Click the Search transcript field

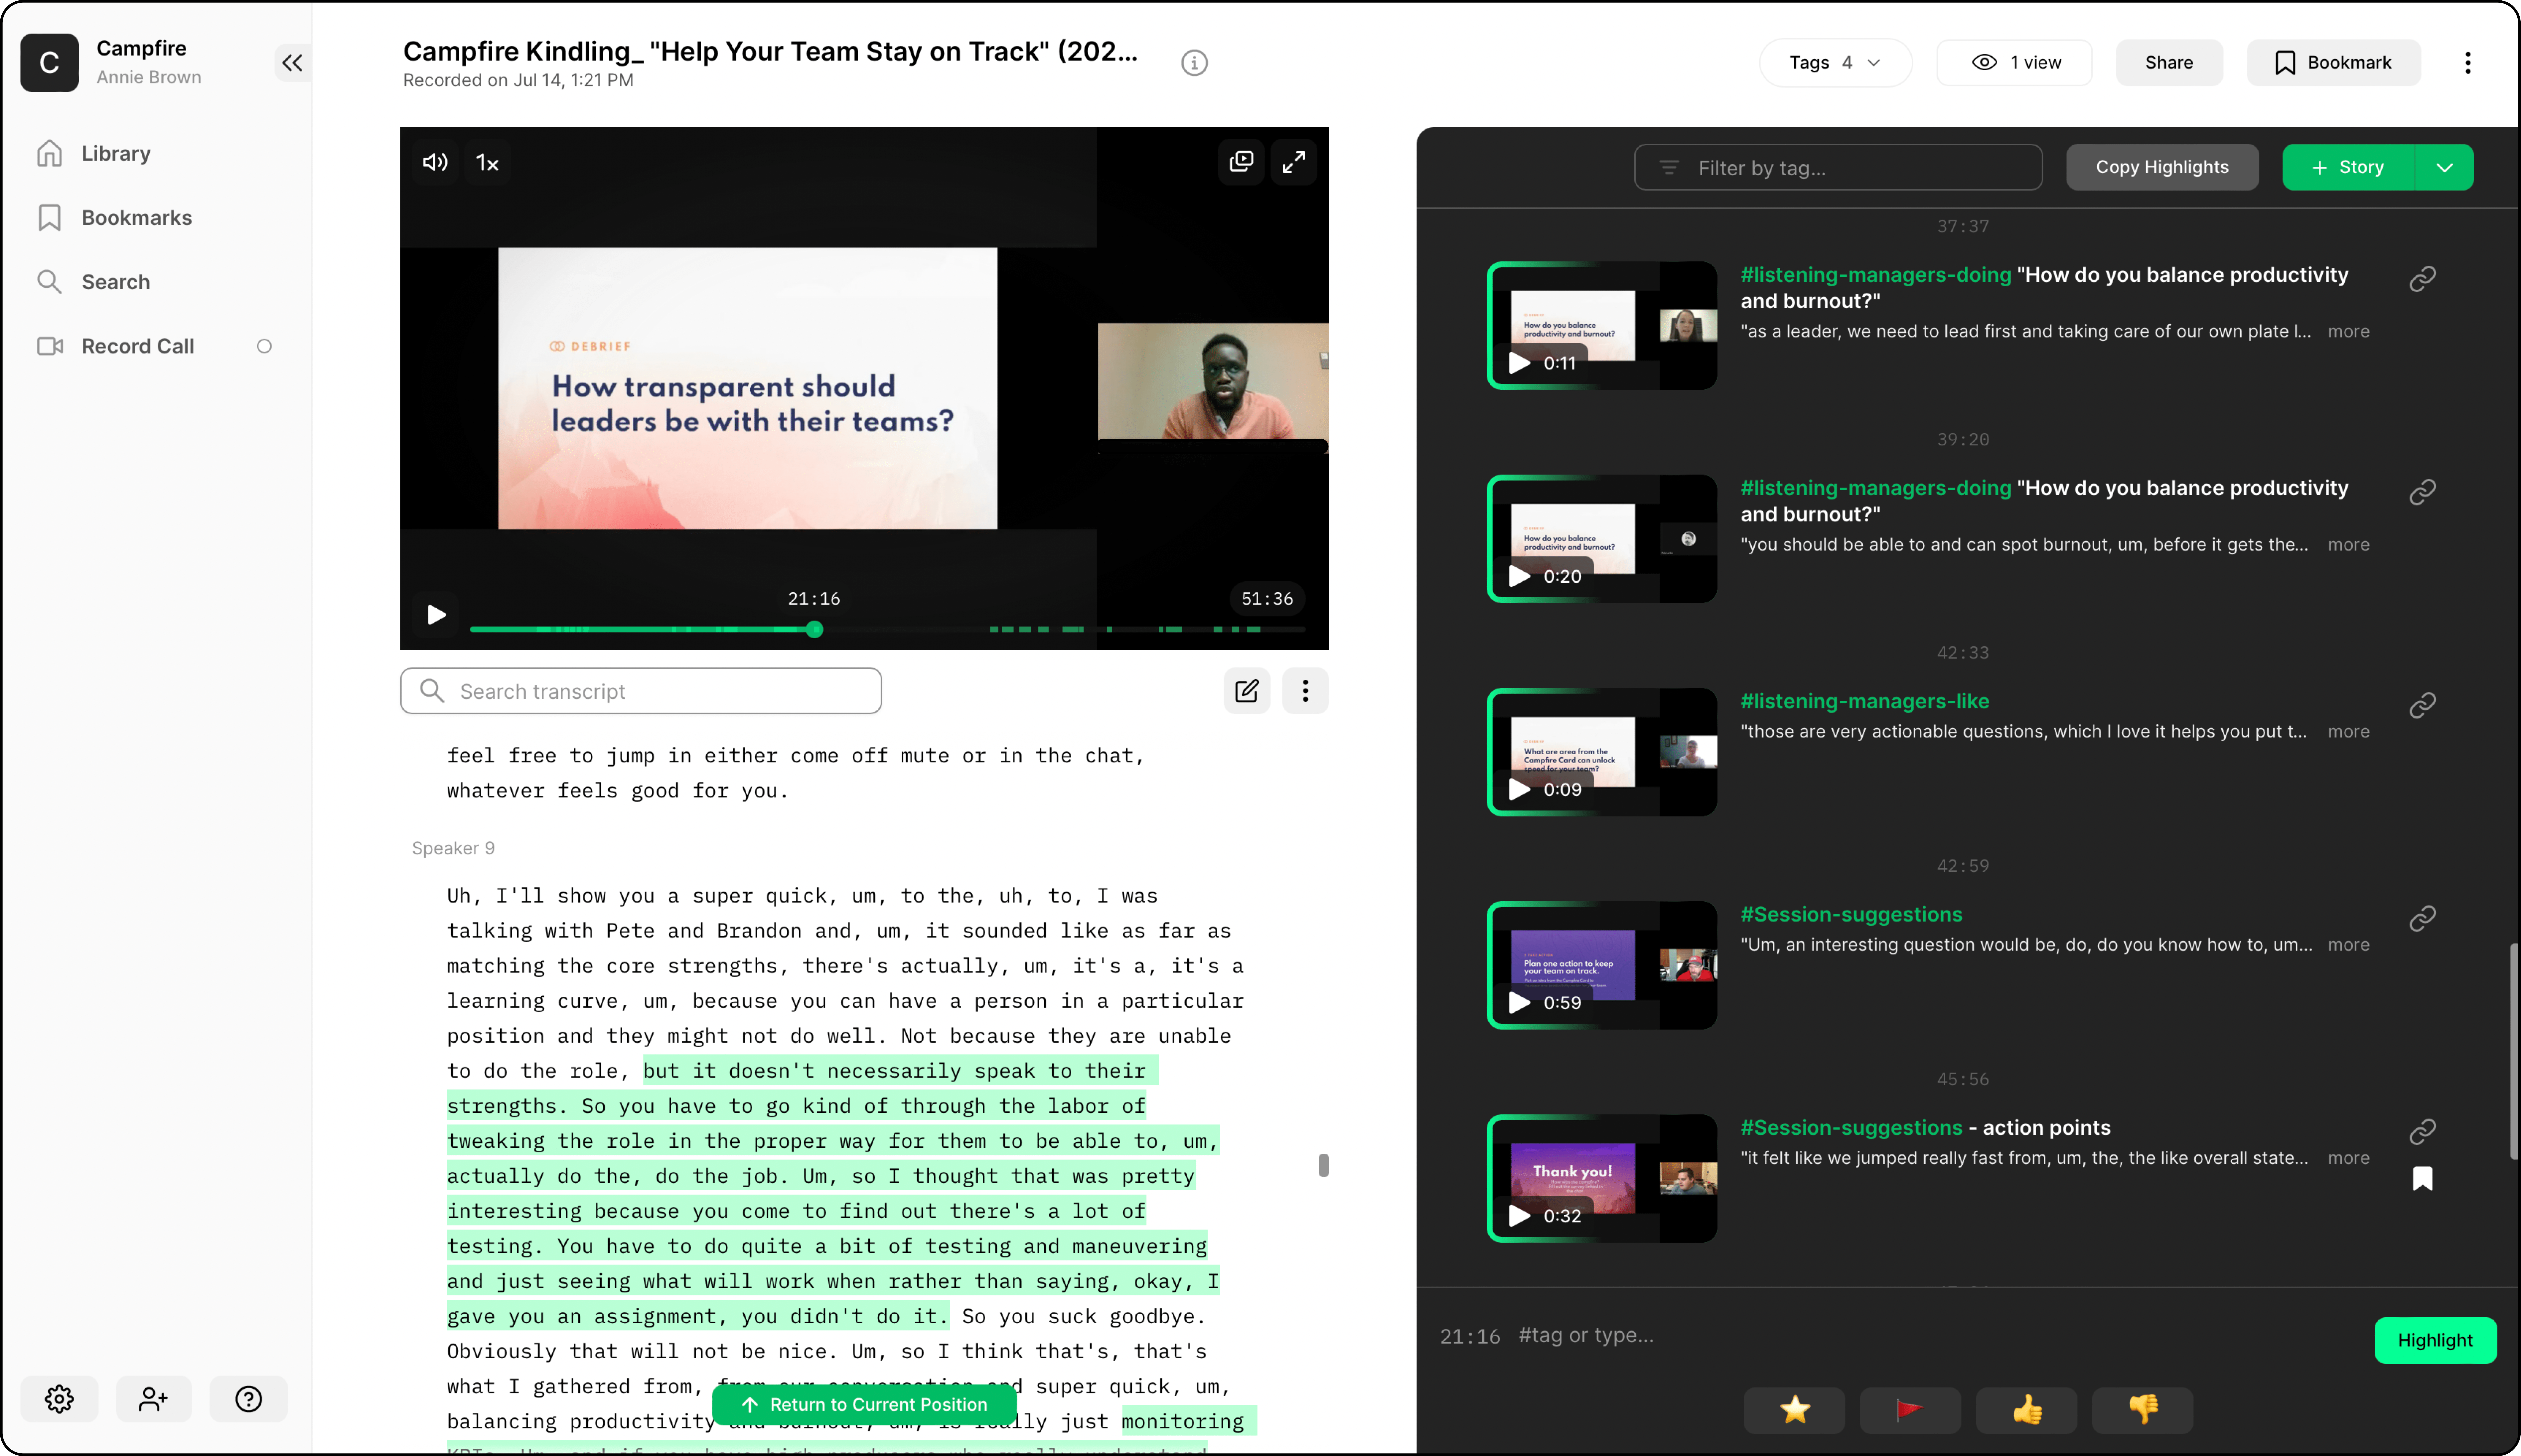(641, 691)
